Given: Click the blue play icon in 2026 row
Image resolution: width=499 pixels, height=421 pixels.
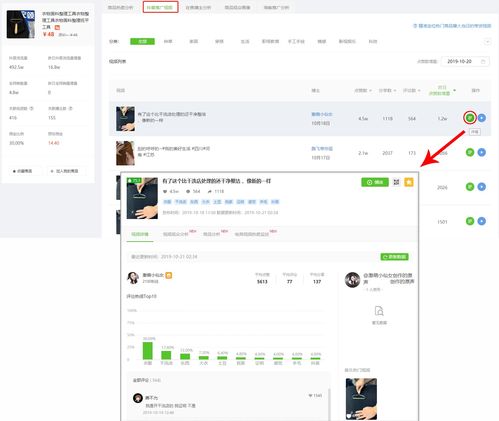Looking at the screenshot, I should 481,187.
